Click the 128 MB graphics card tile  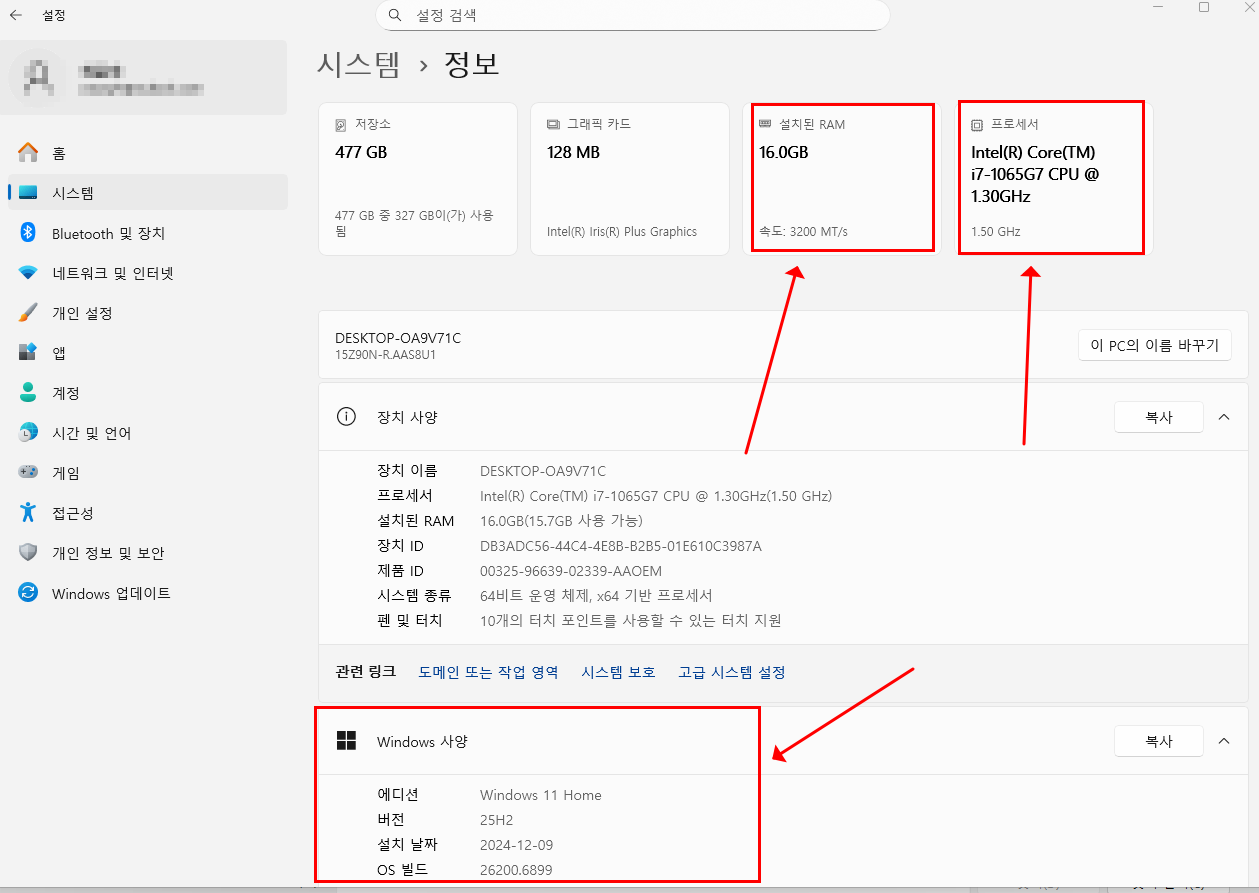tap(630, 179)
